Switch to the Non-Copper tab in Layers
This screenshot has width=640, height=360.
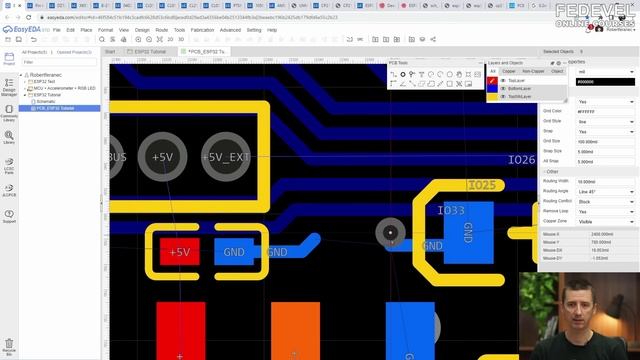(x=533, y=71)
